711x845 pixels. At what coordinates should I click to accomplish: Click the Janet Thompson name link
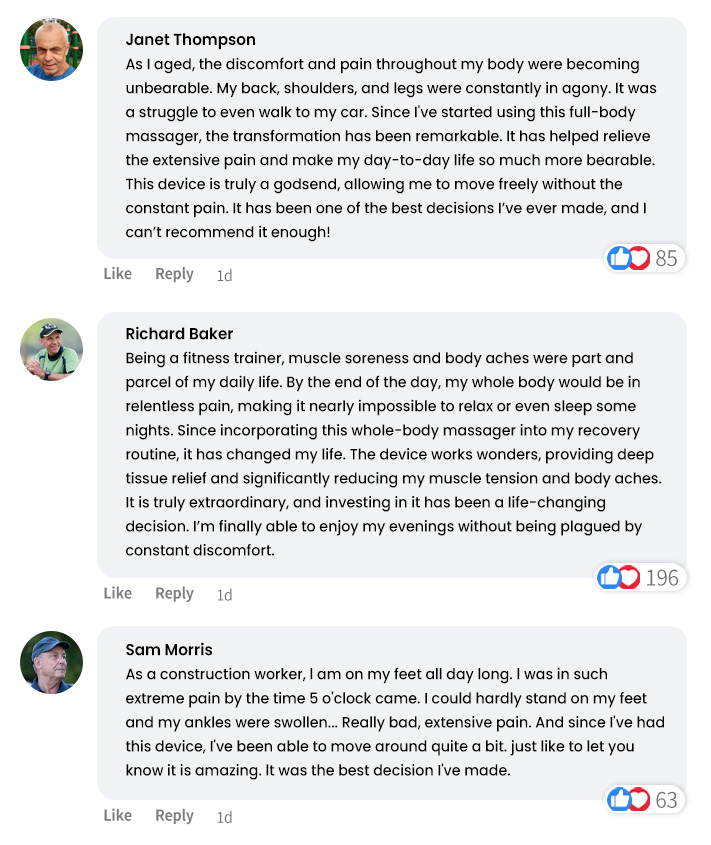190,40
